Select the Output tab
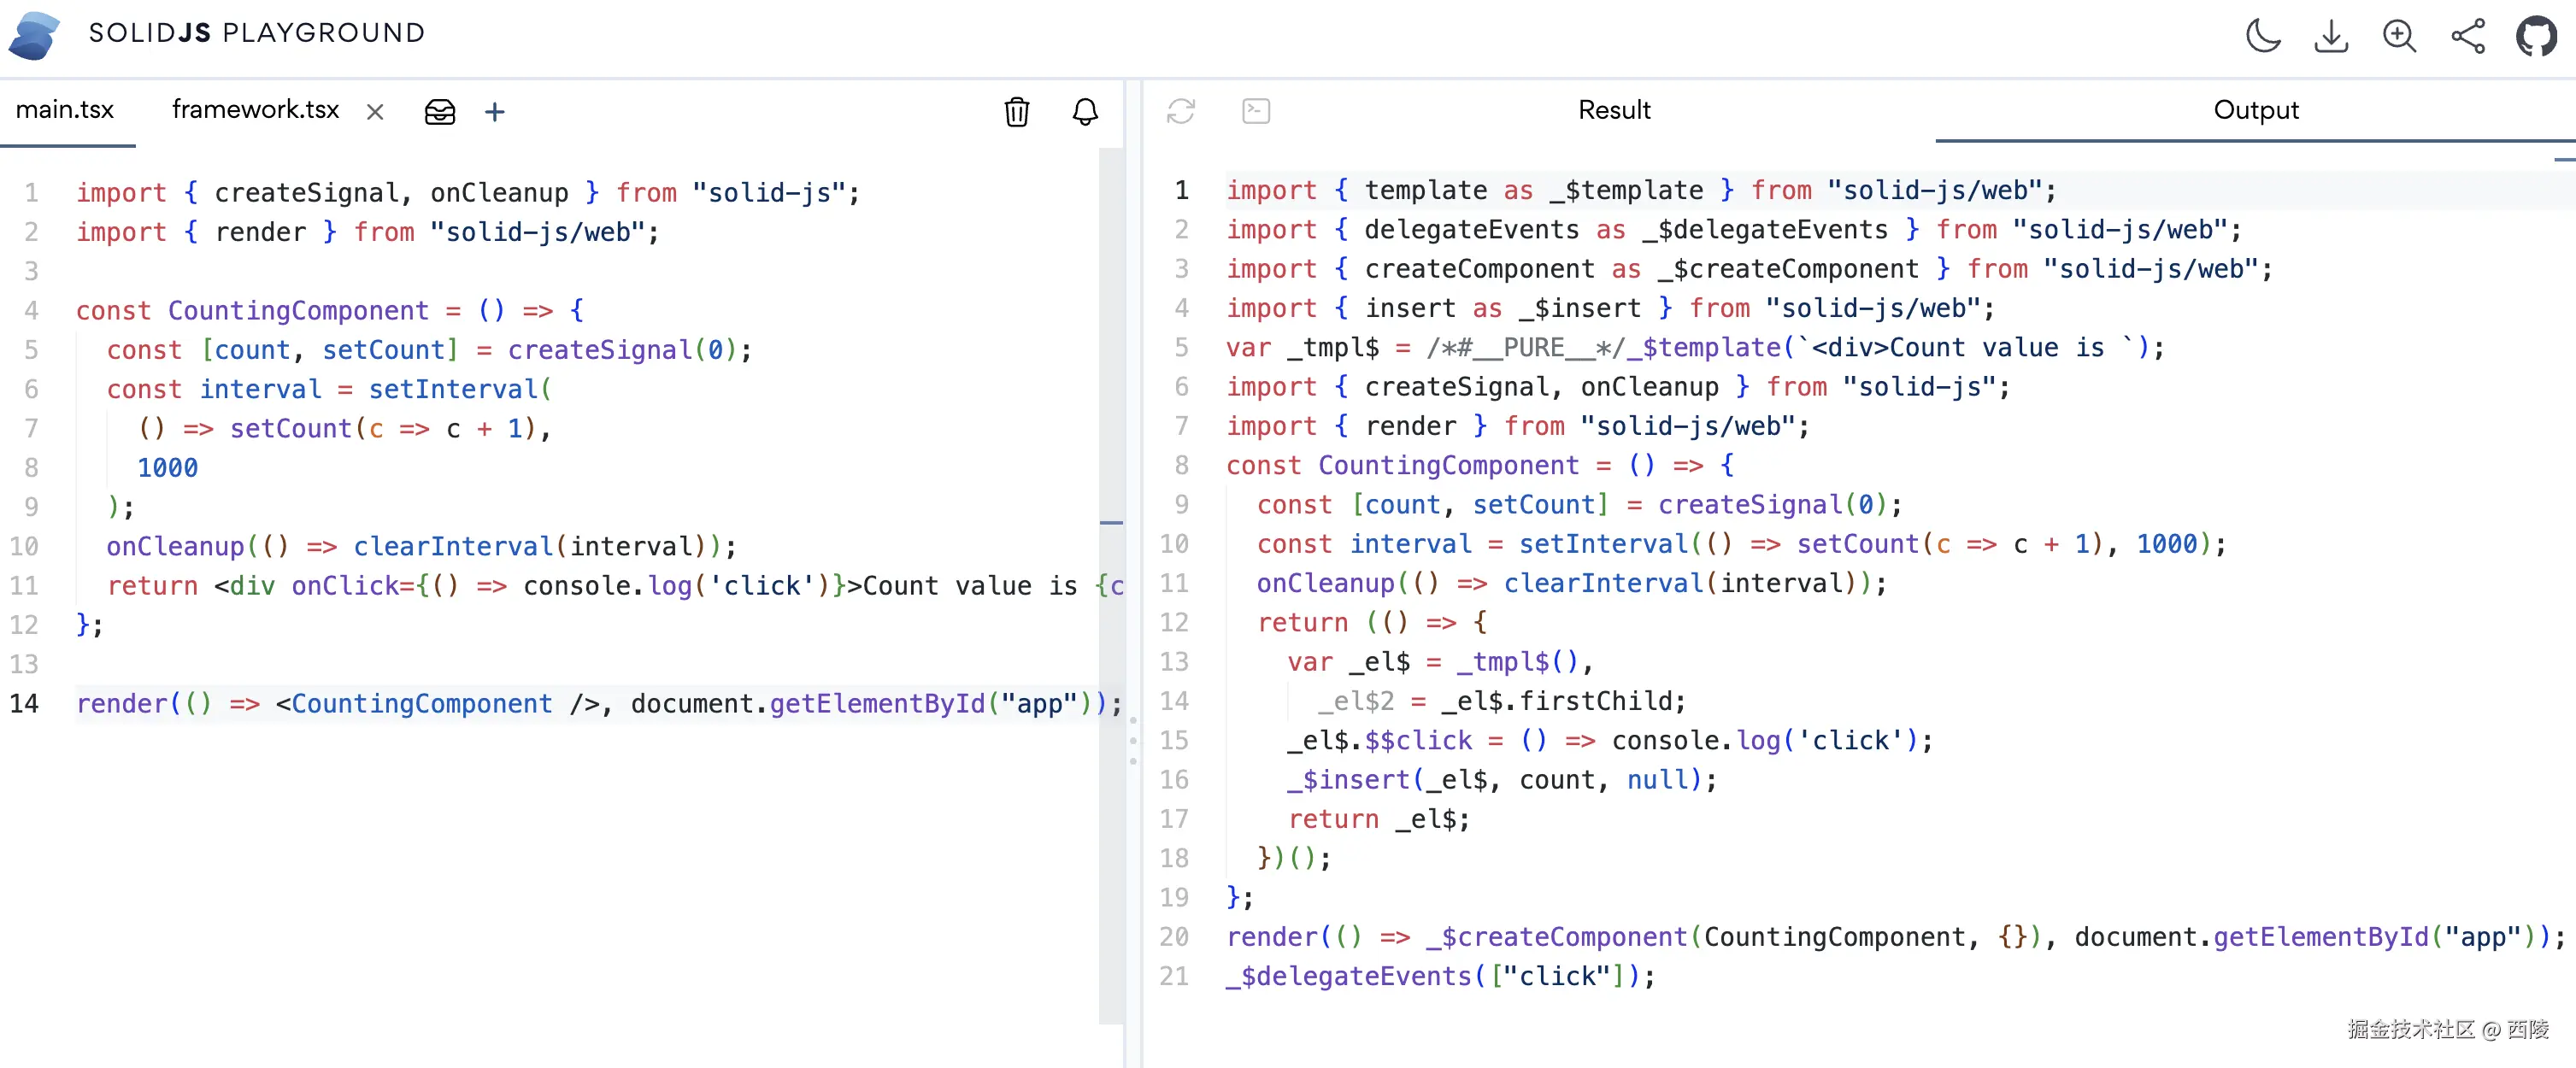 pos(2255,110)
